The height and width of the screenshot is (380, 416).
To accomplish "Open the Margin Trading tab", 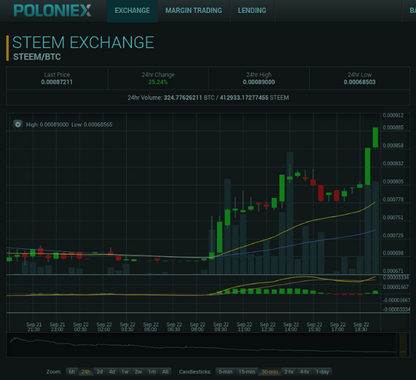I will click(194, 11).
